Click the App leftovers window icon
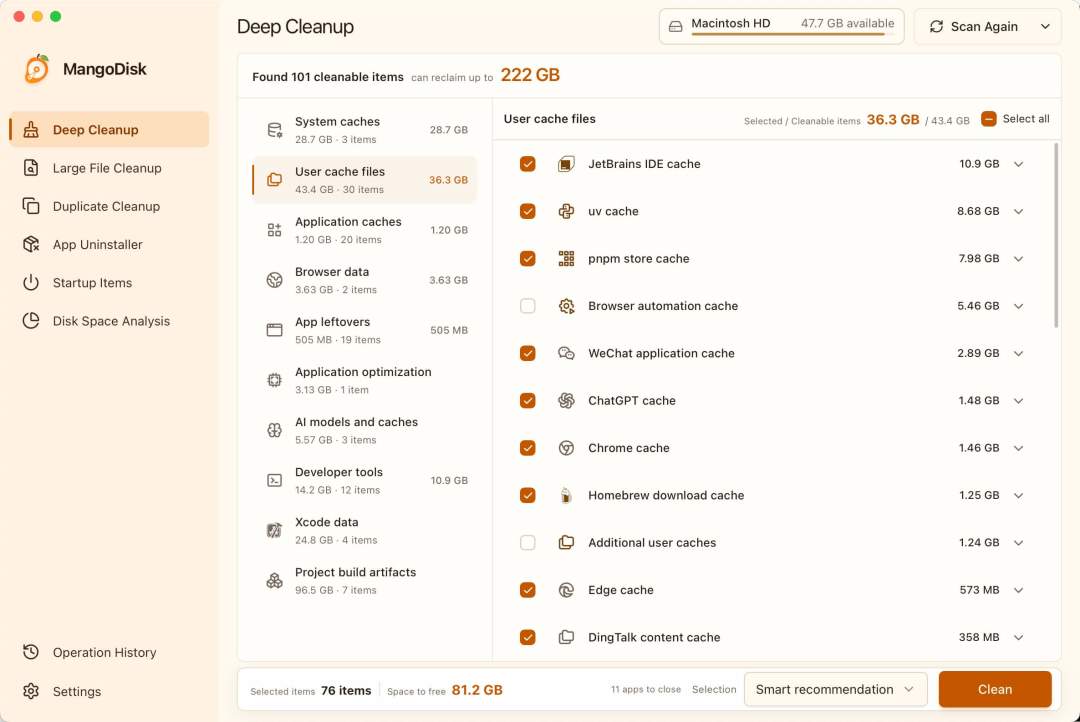 274,330
